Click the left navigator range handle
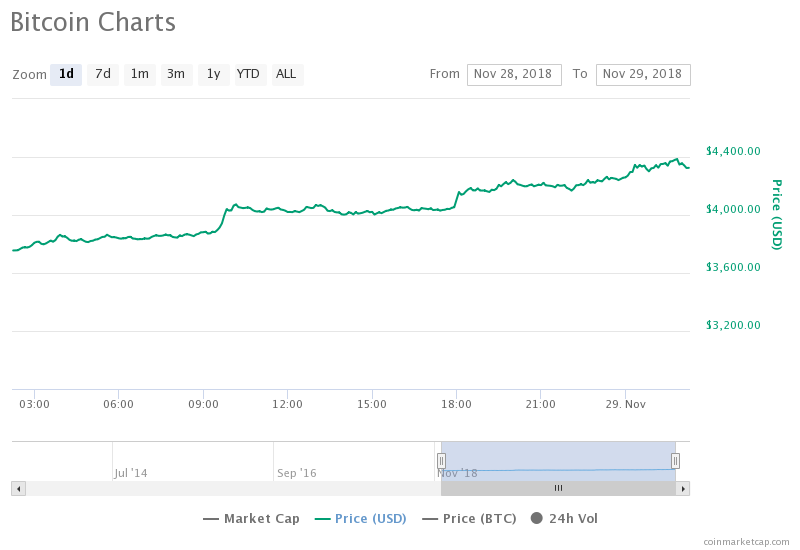800x550 pixels. tap(441, 461)
